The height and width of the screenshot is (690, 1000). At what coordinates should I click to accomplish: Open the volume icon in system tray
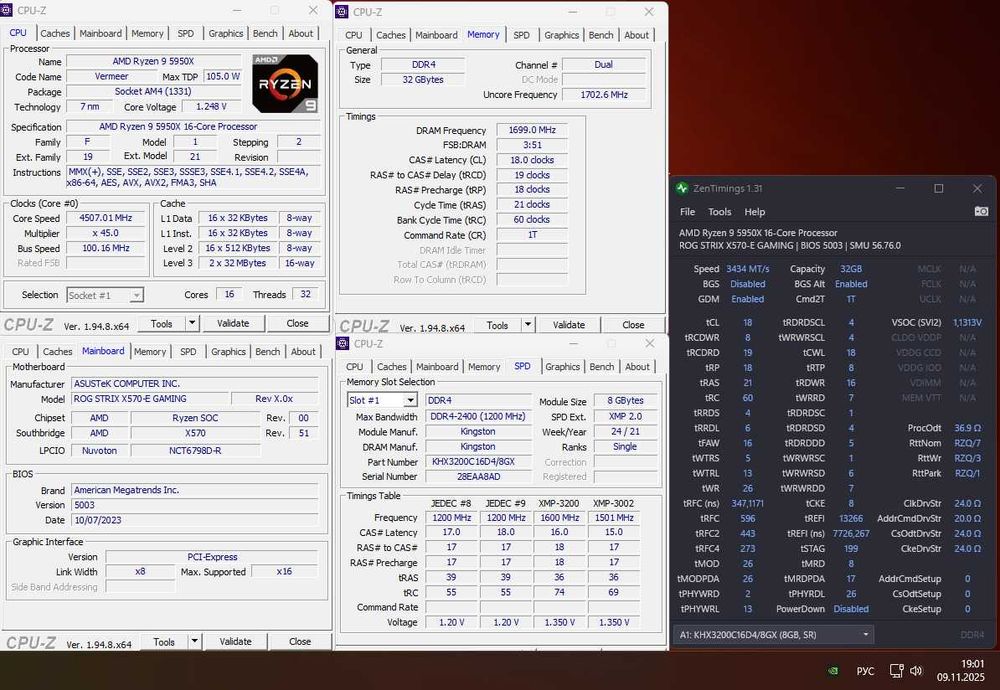click(916, 671)
